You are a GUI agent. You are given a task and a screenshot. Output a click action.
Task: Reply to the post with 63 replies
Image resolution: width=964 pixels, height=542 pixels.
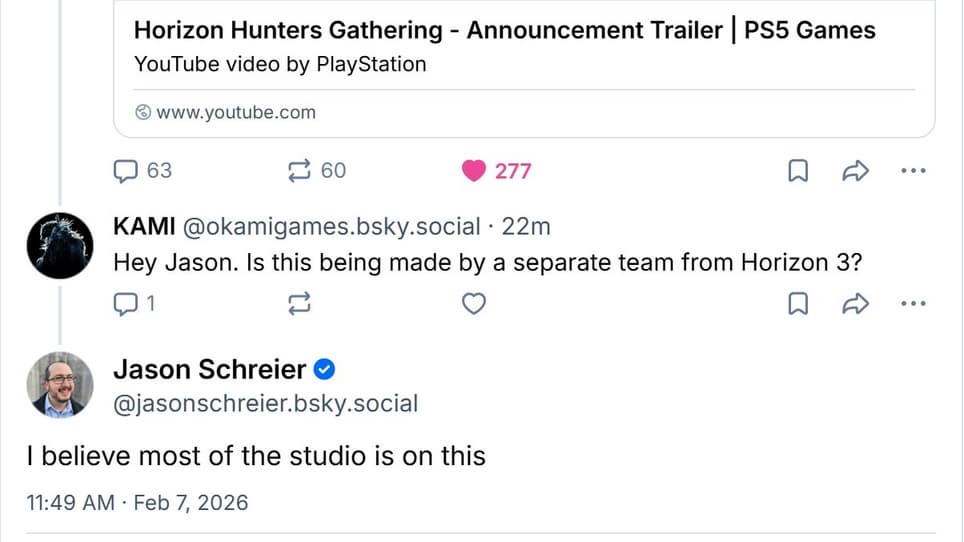click(x=125, y=171)
